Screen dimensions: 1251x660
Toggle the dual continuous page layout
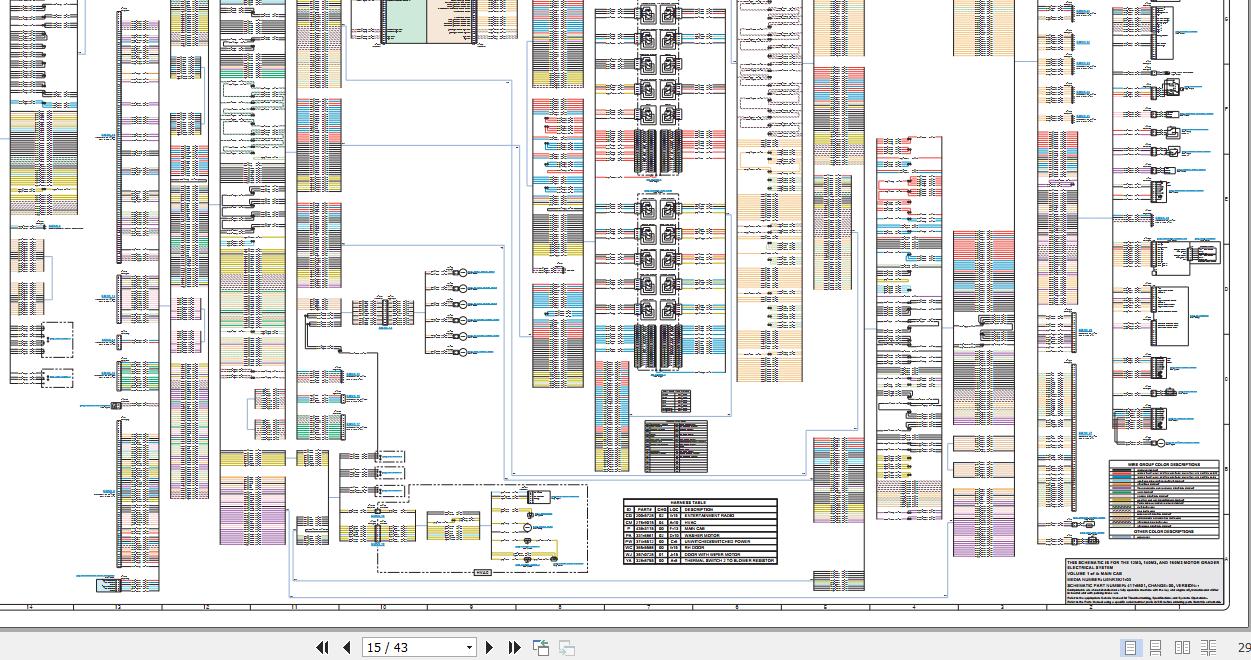1206,648
